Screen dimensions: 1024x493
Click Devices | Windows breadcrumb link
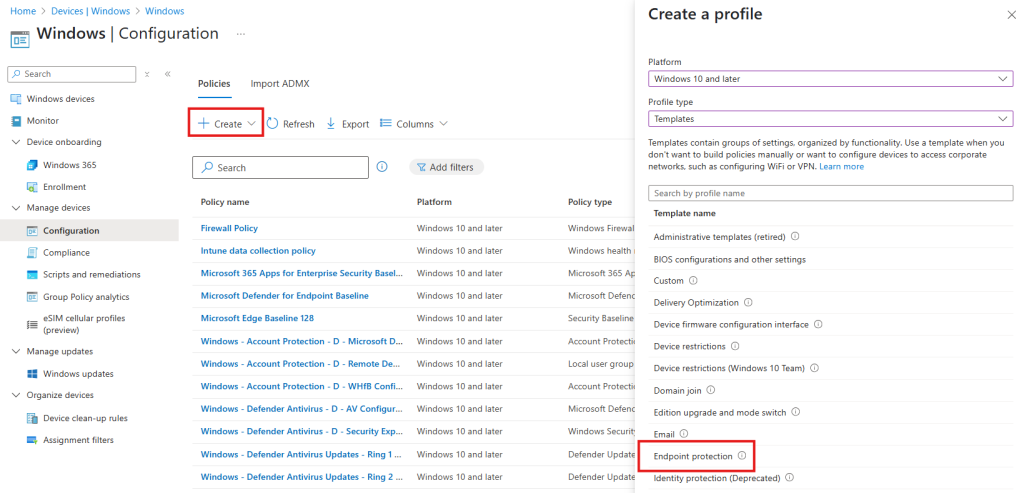tap(89, 11)
